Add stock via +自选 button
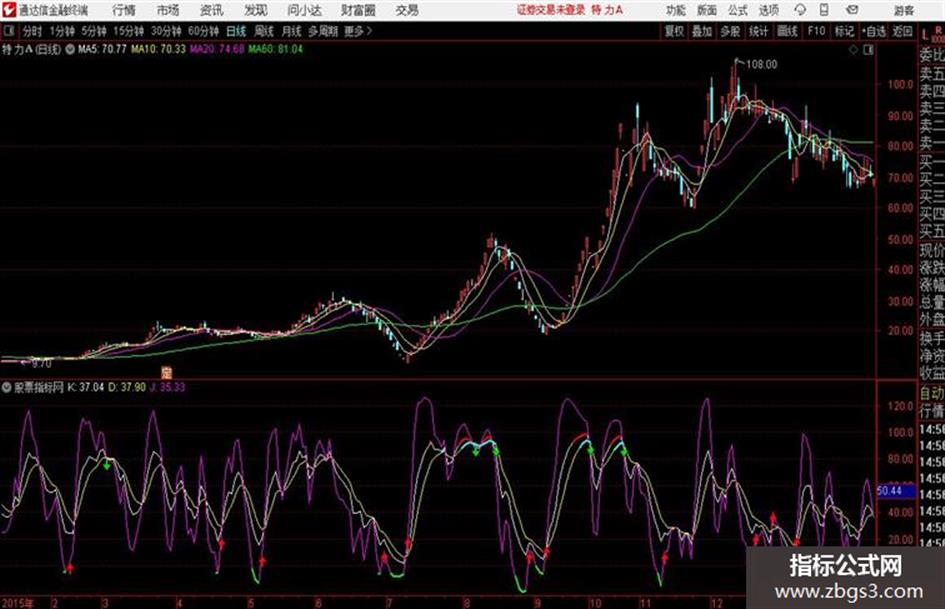This screenshot has width=945, height=609. pos(873,31)
